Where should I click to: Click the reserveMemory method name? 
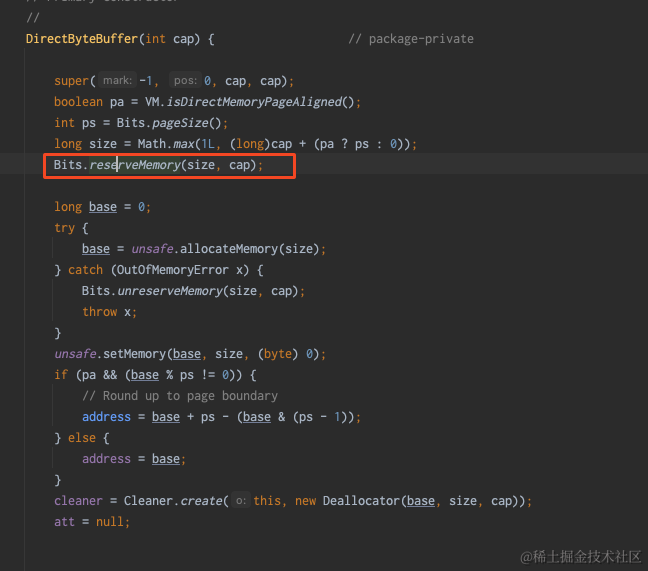click(x=135, y=165)
